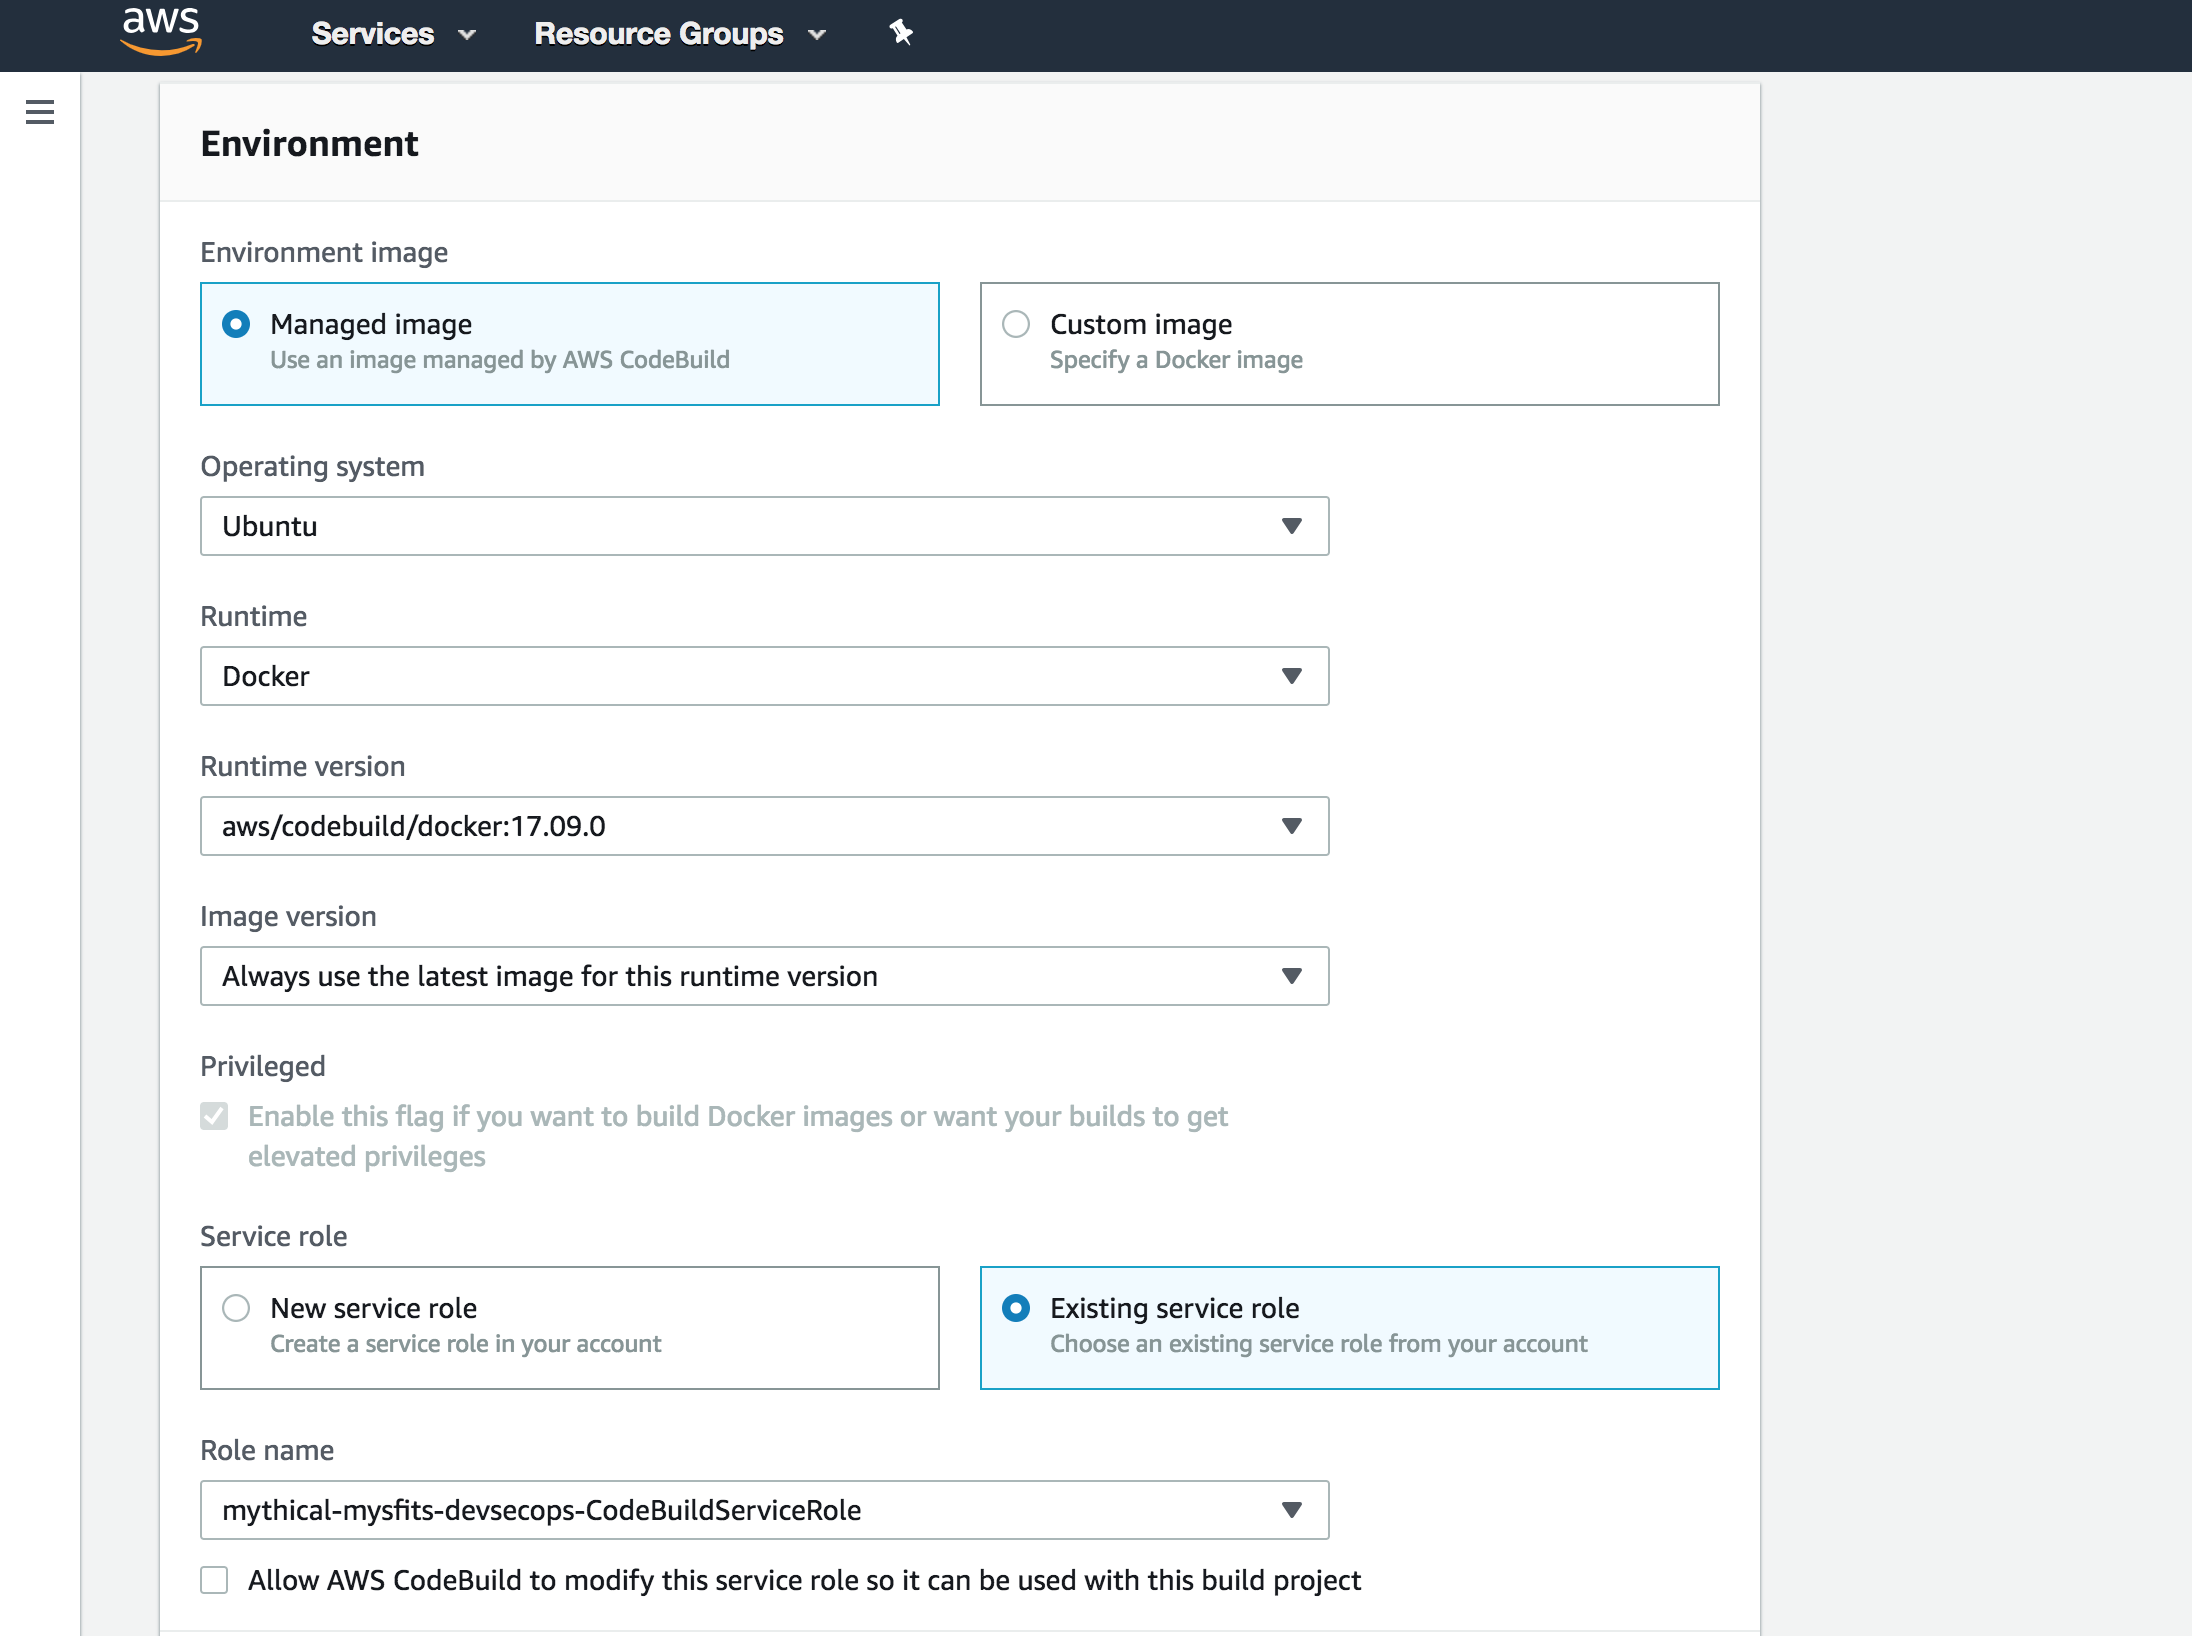Click 'Choose an existing service role from your account'
This screenshot has height=1636, width=2192.
1319,1344
